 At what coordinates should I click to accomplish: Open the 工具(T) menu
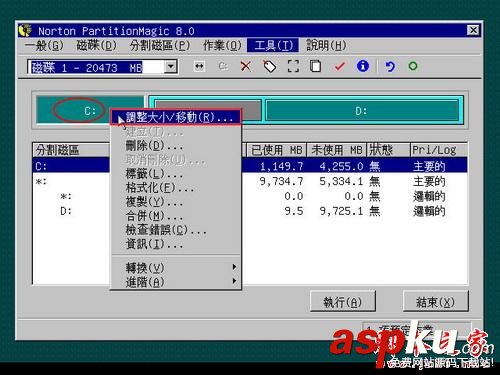[x=273, y=45]
